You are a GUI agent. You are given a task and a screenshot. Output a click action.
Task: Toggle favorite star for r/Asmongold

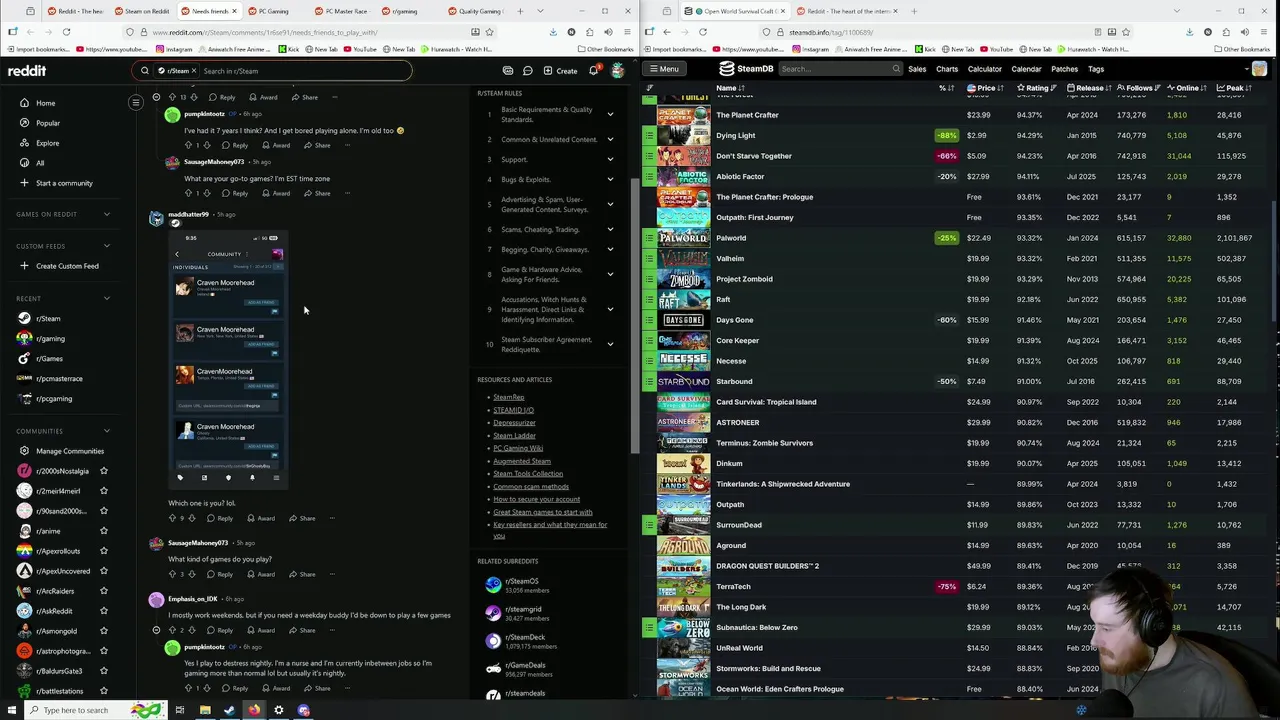click(103, 631)
